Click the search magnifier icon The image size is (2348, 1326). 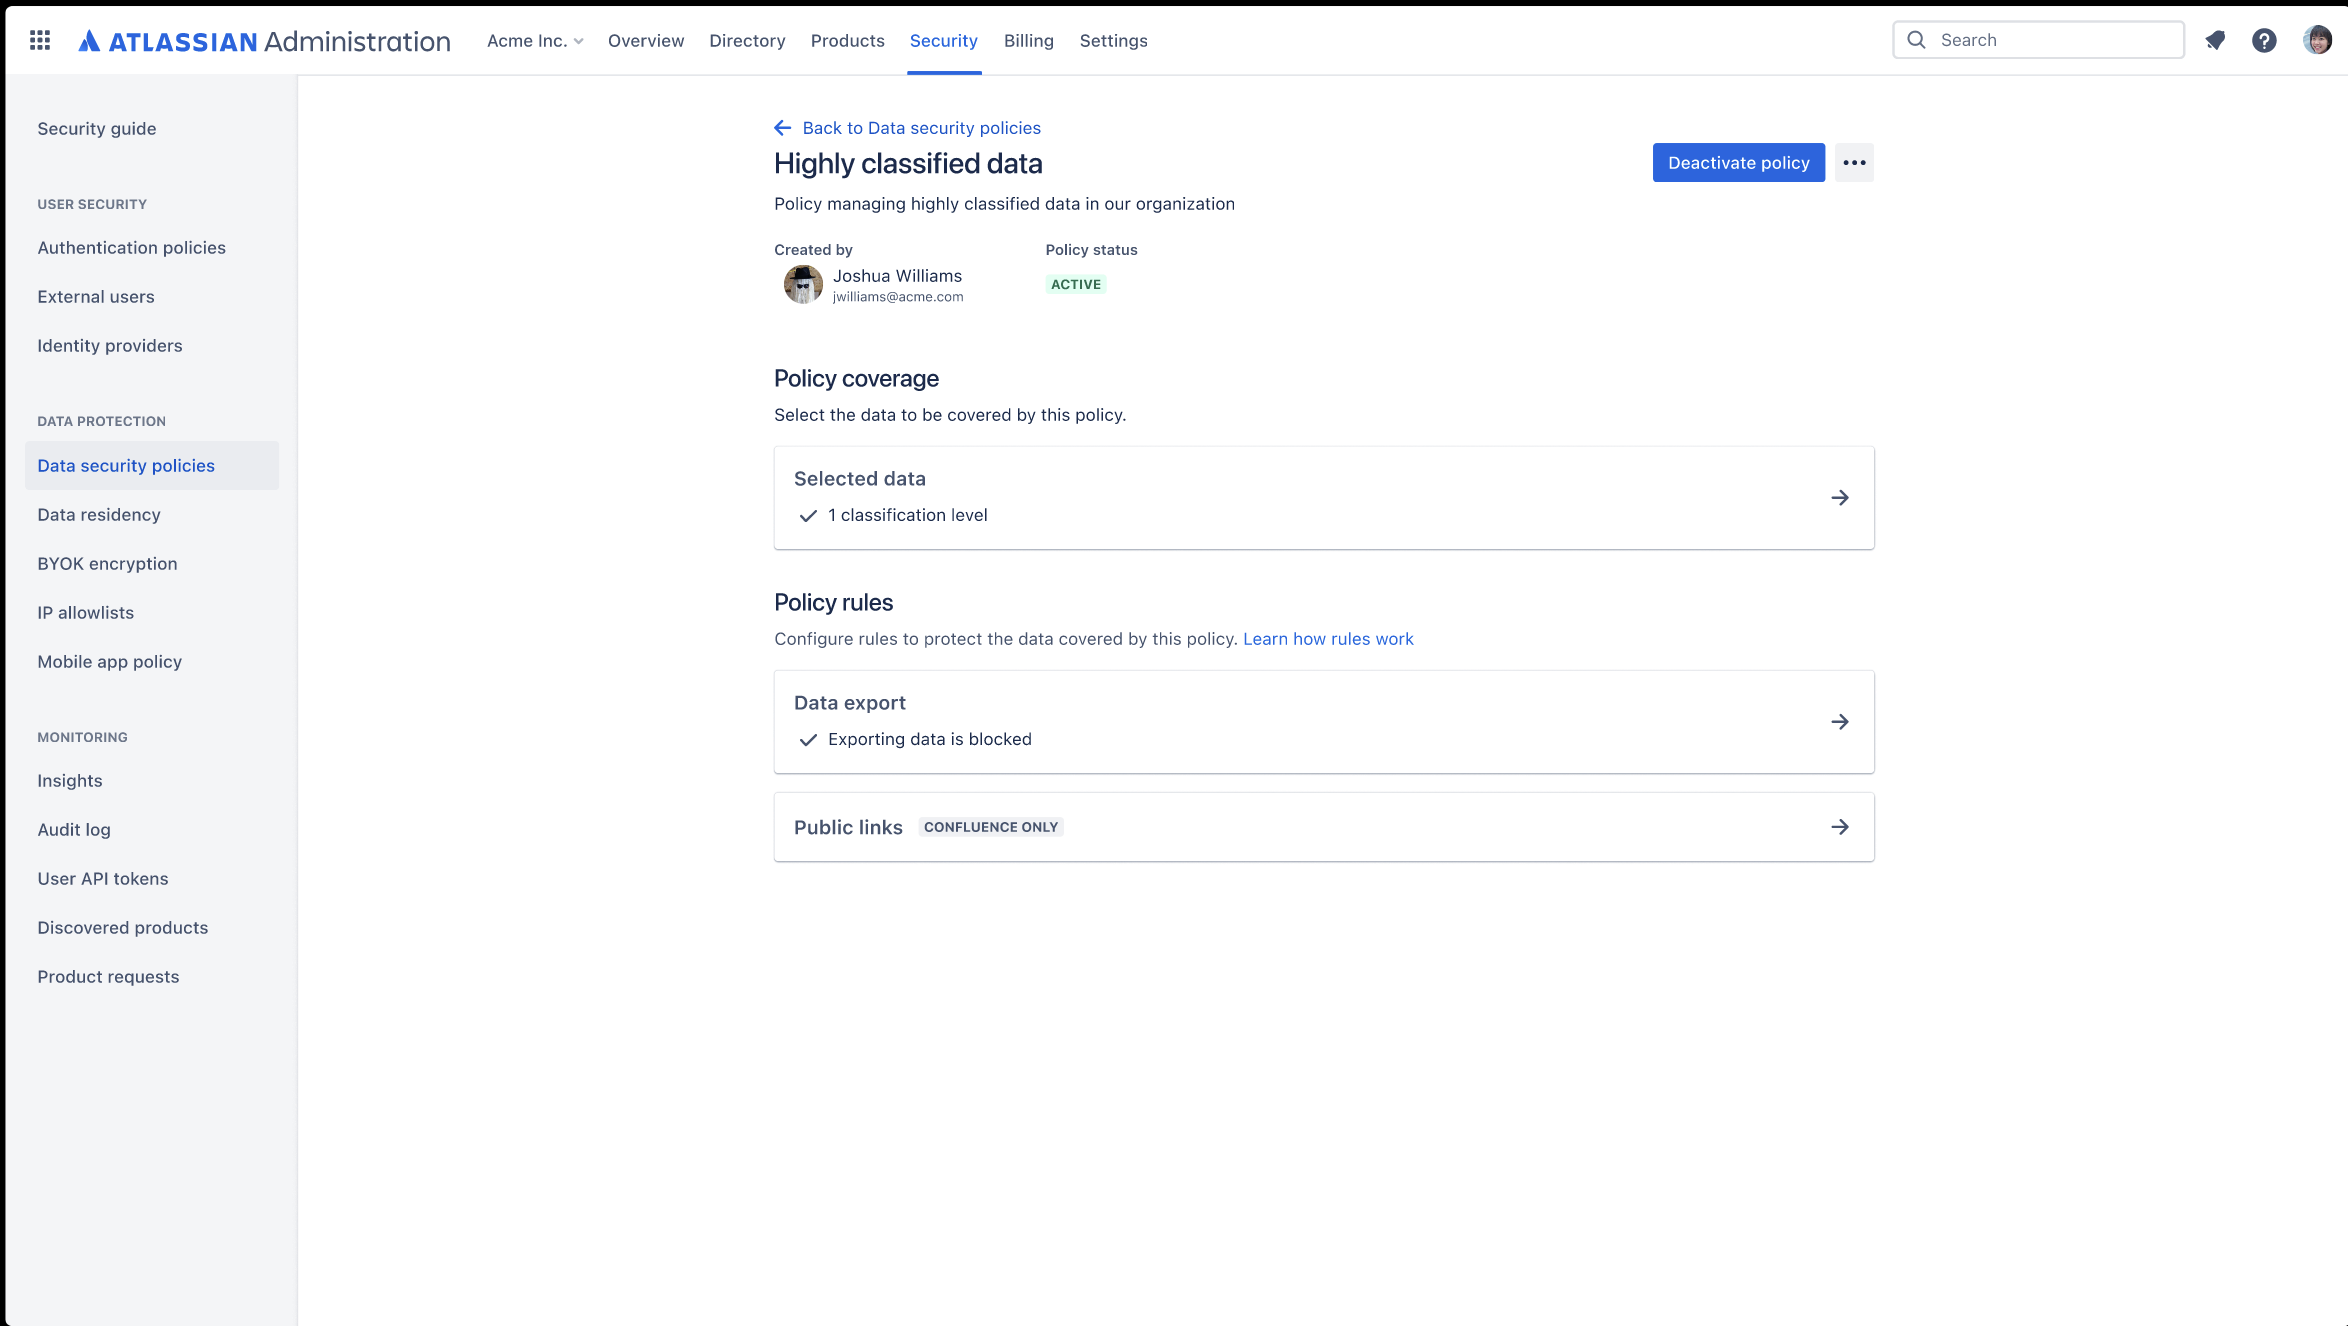[1916, 39]
